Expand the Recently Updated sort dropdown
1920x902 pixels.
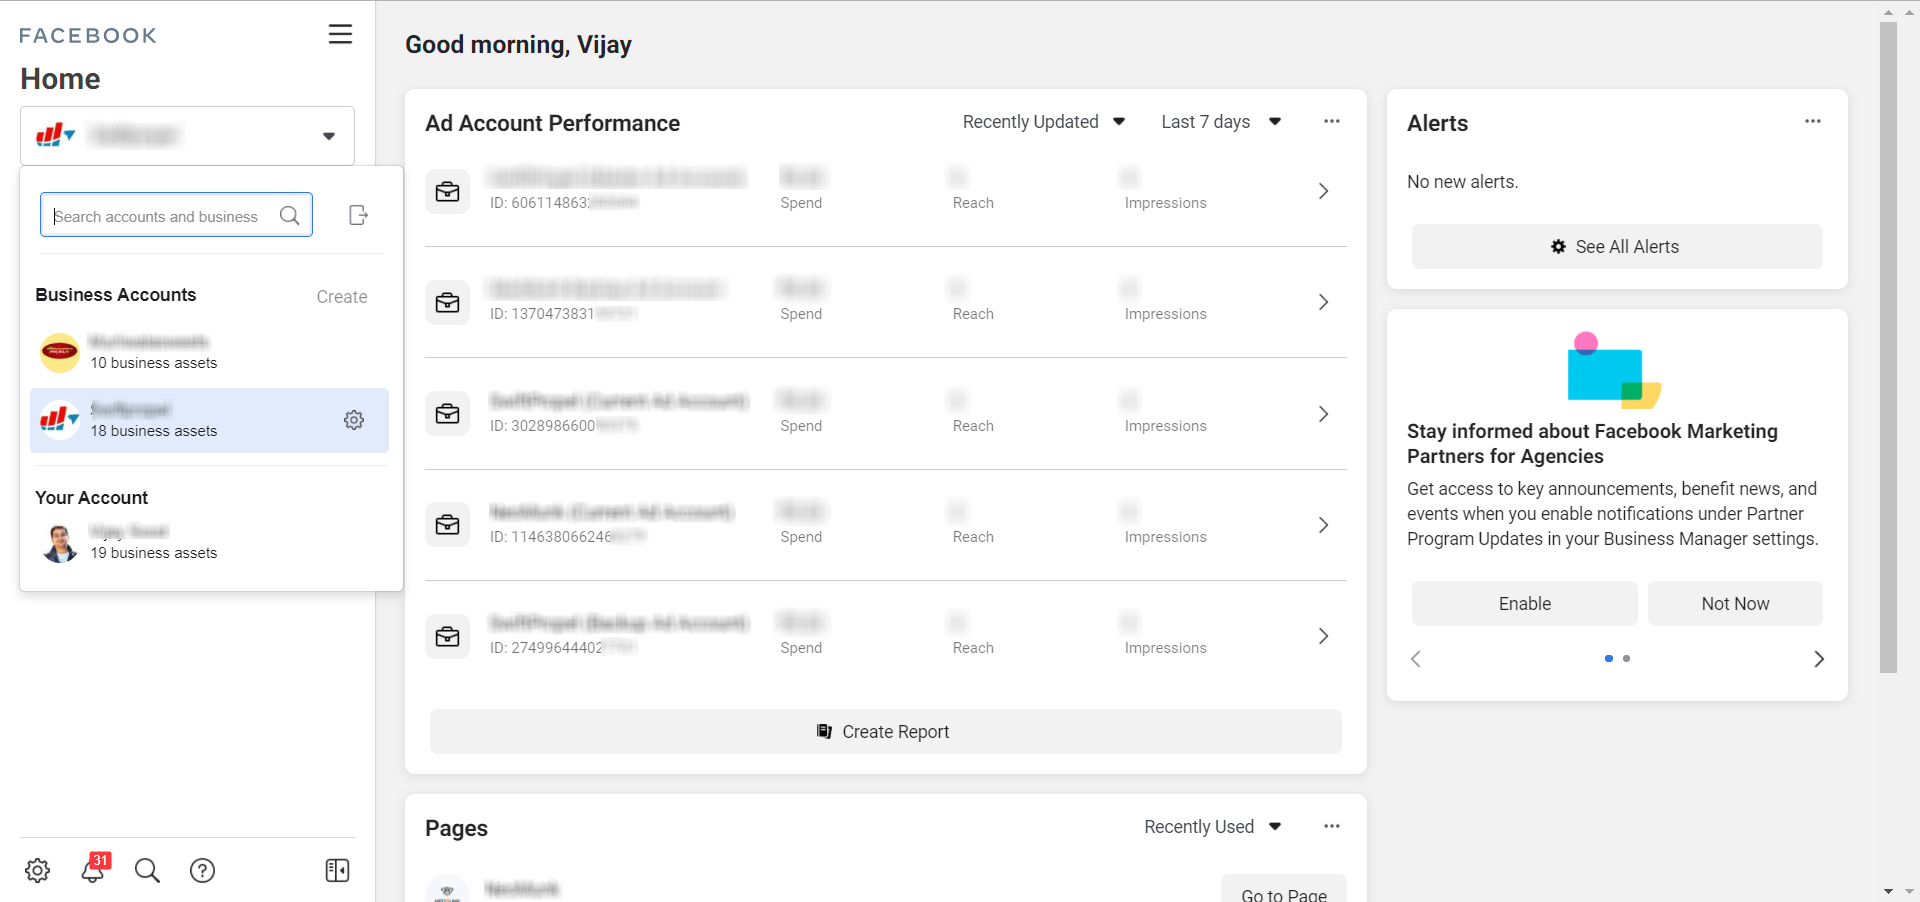click(1043, 122)
